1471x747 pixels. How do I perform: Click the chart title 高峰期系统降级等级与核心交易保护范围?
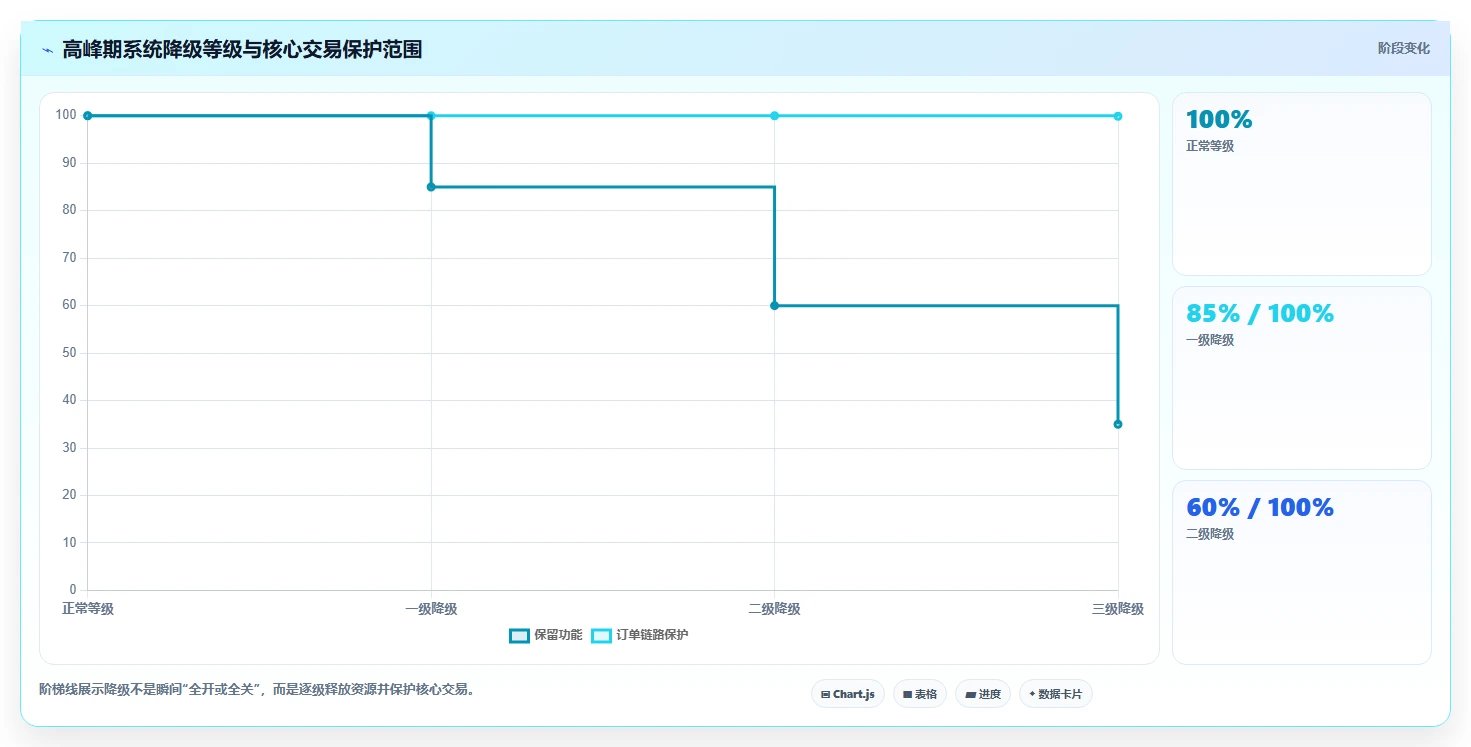click(x=242, y=49)
